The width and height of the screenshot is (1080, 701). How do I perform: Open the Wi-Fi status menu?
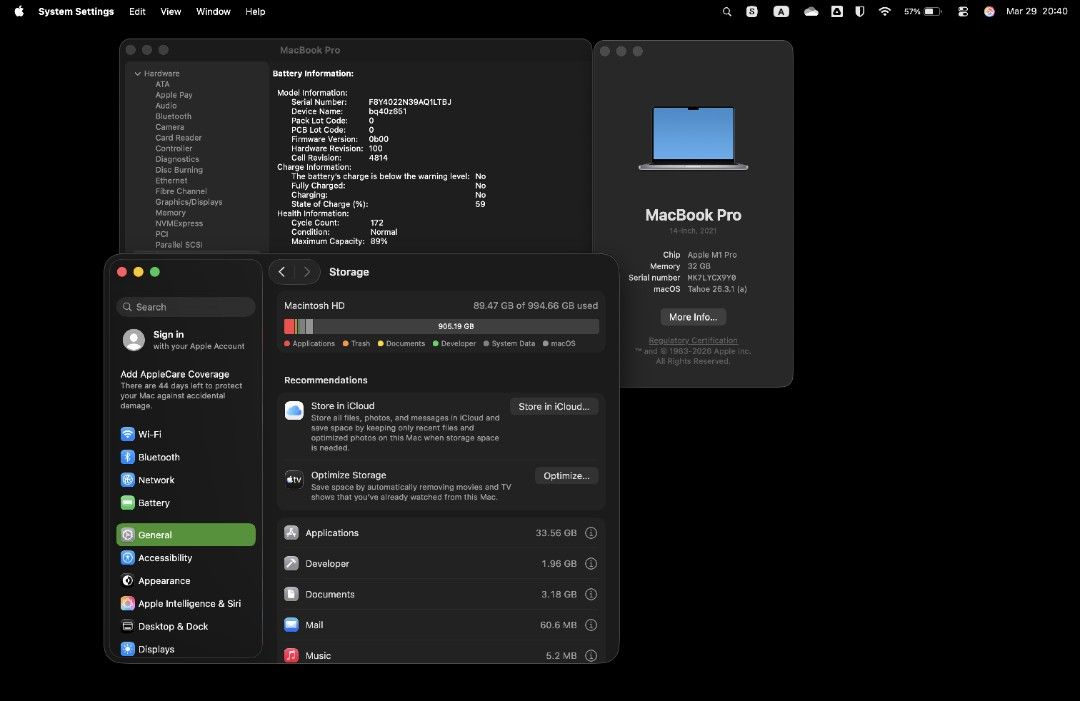885,12
